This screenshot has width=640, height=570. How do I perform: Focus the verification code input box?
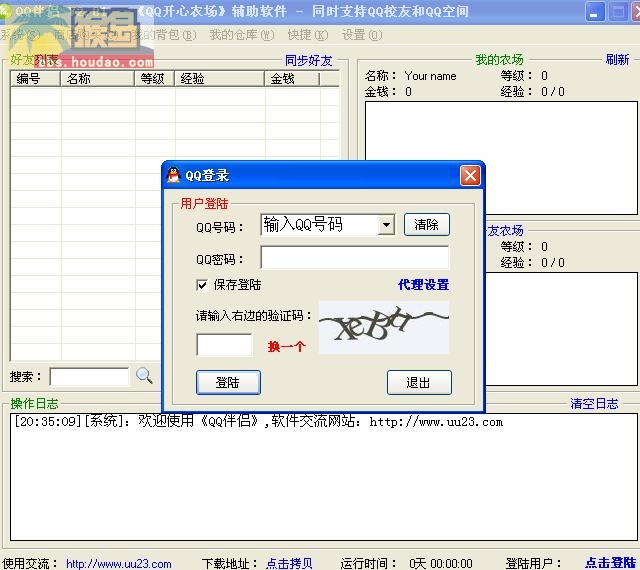tap(224, 345)
